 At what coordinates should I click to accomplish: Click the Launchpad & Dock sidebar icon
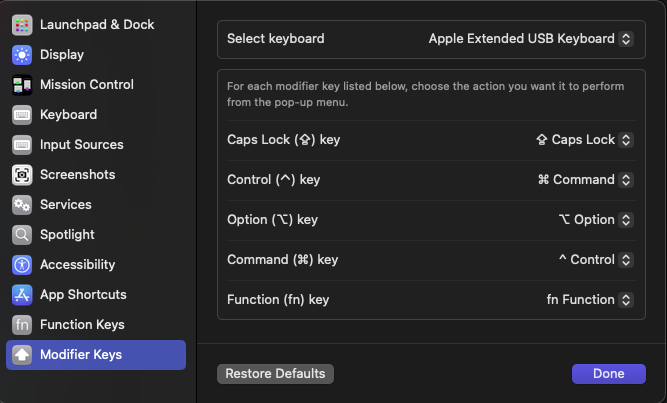click(x=22, y=24)
